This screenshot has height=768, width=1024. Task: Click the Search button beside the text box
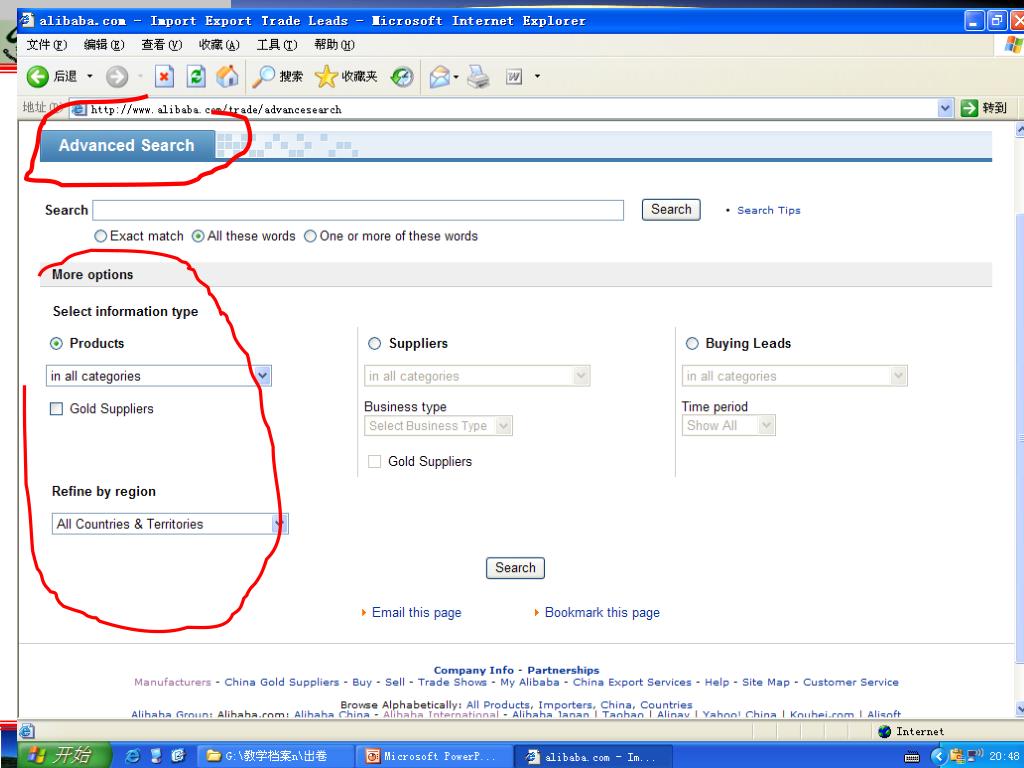(x=671, y=210)
